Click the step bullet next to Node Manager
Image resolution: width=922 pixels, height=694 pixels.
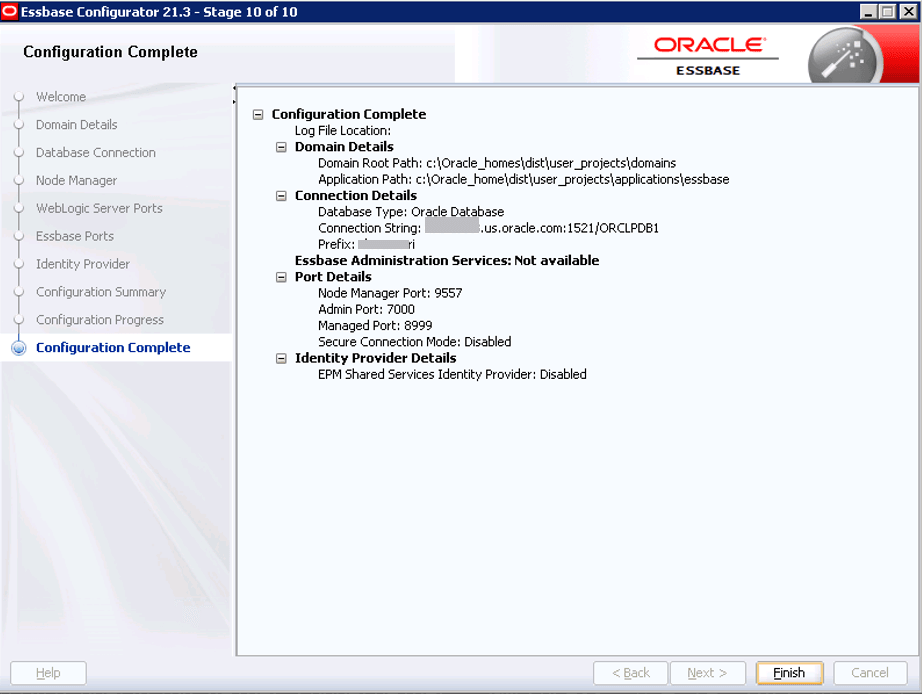[19, 181]
